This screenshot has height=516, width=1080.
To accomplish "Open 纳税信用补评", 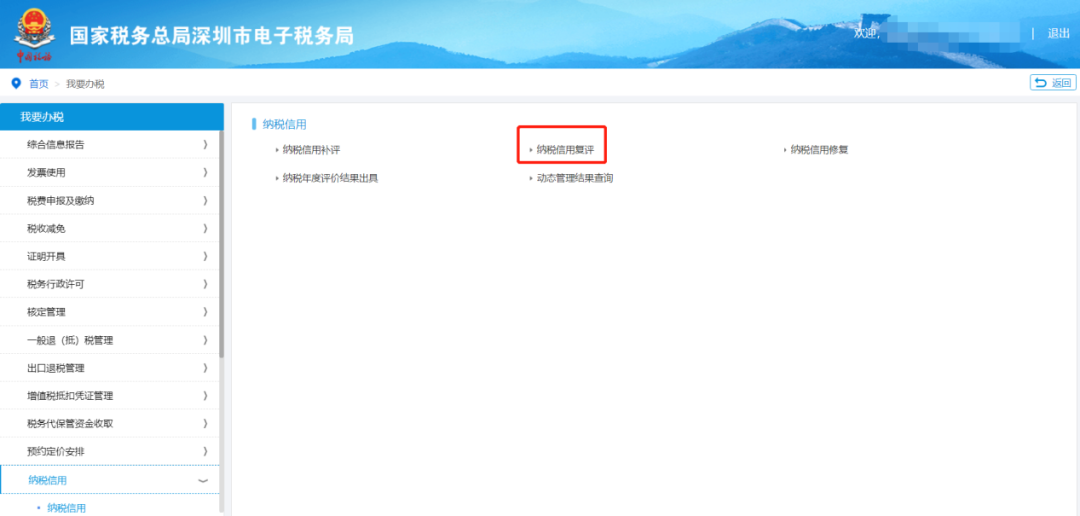I will click(311, 149).
